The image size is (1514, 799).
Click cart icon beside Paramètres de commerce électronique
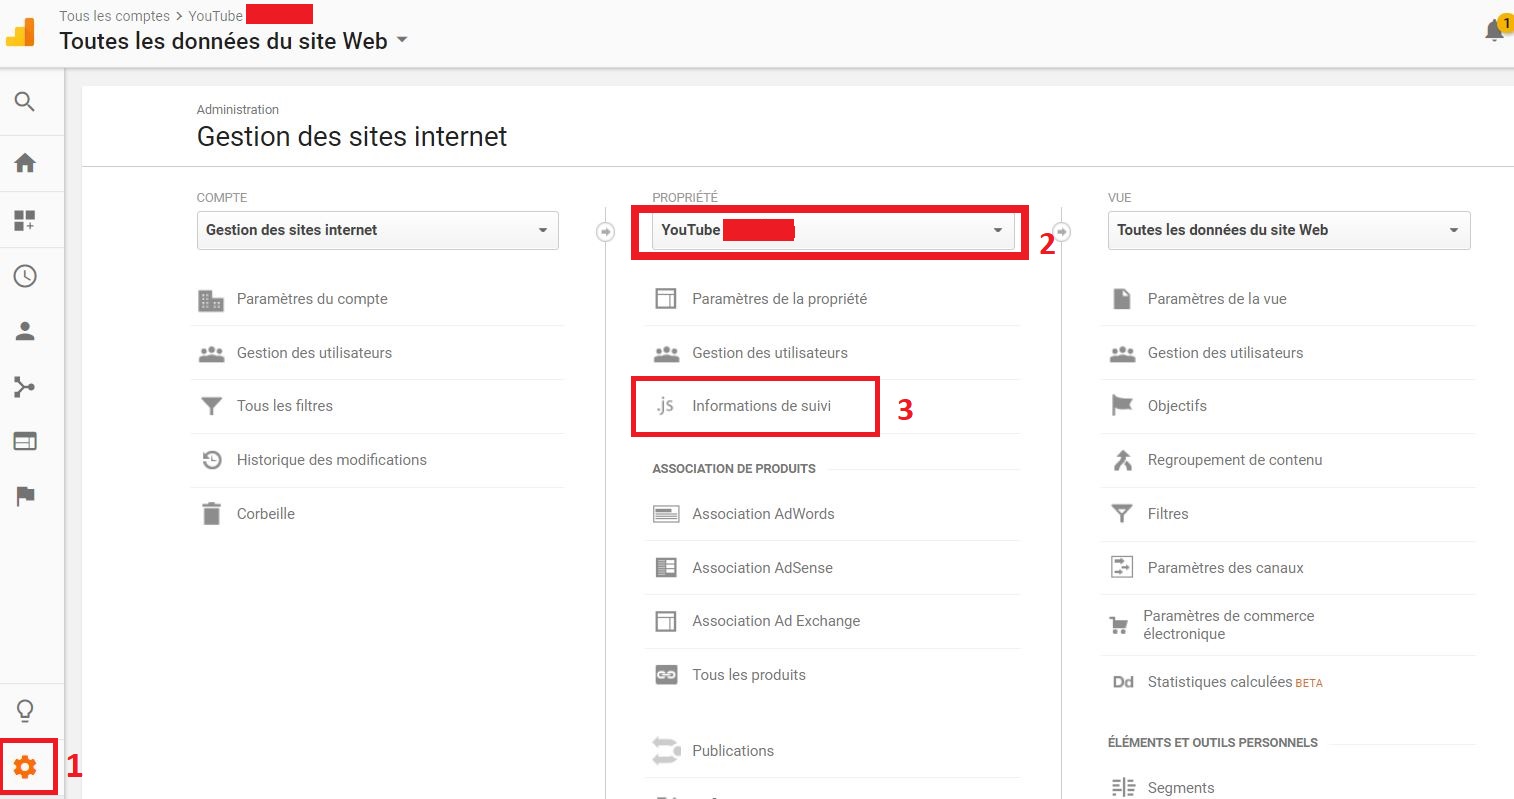(1119, 626)
